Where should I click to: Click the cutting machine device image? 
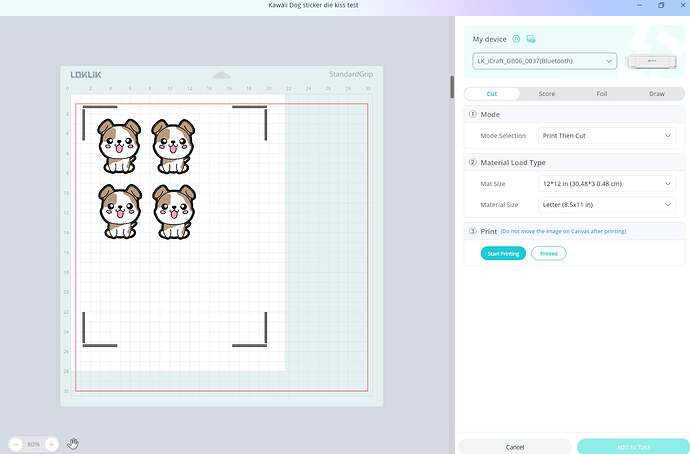click(x=651, y=61)
